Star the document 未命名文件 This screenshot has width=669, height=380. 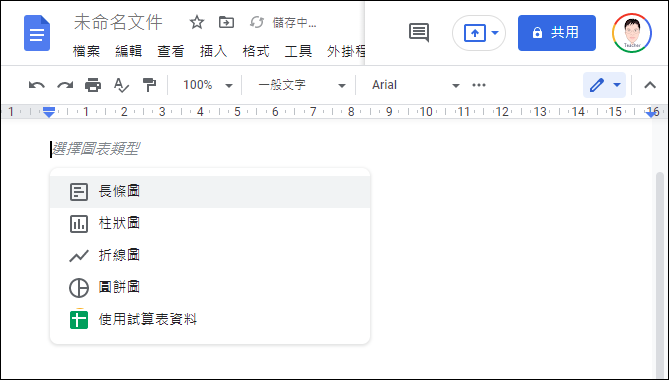(x=197, y=22)
